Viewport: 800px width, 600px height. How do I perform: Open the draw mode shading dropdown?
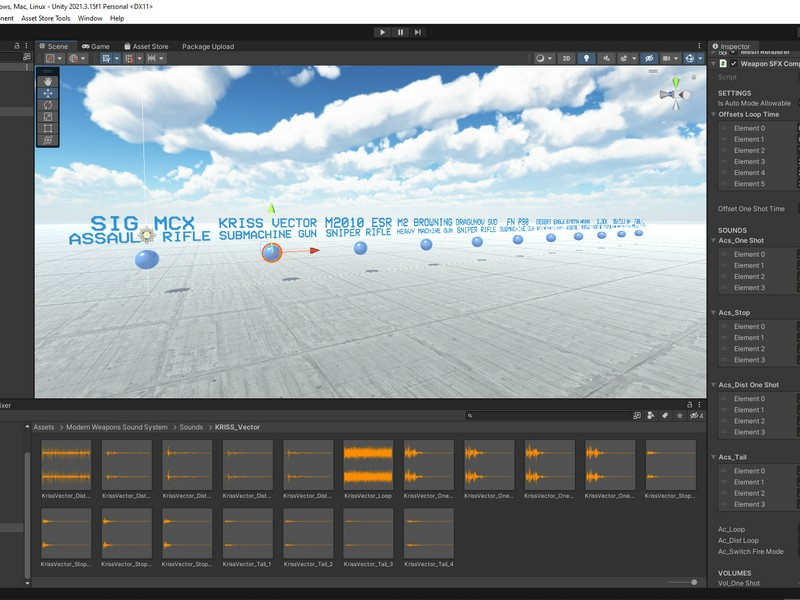pos(543,58)
